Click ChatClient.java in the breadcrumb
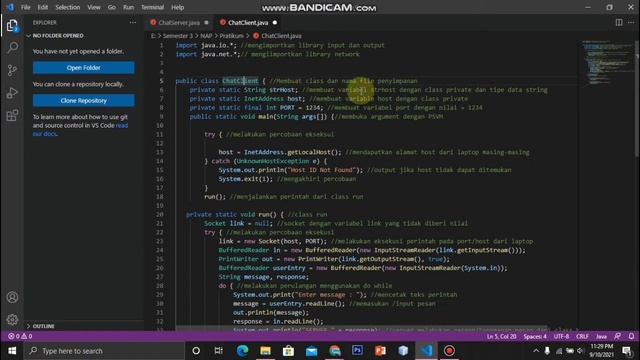This screenshot has width=640, height=360. tap(281, 36)
